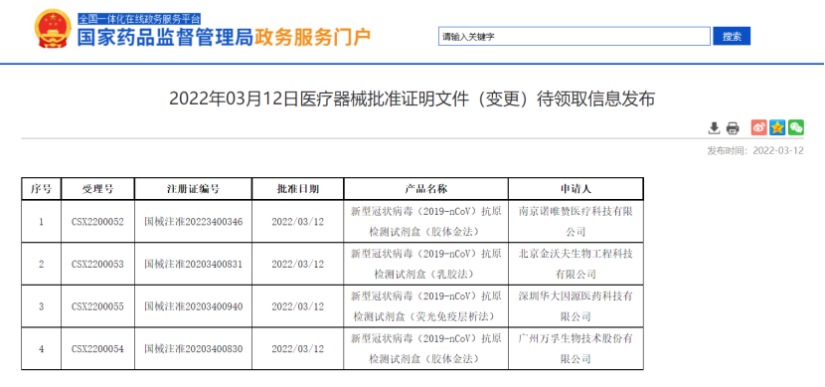Click the 国家药品监督管理局 site title
The image size is (825, 387).
pyautogui.click(x=166, y=37)
